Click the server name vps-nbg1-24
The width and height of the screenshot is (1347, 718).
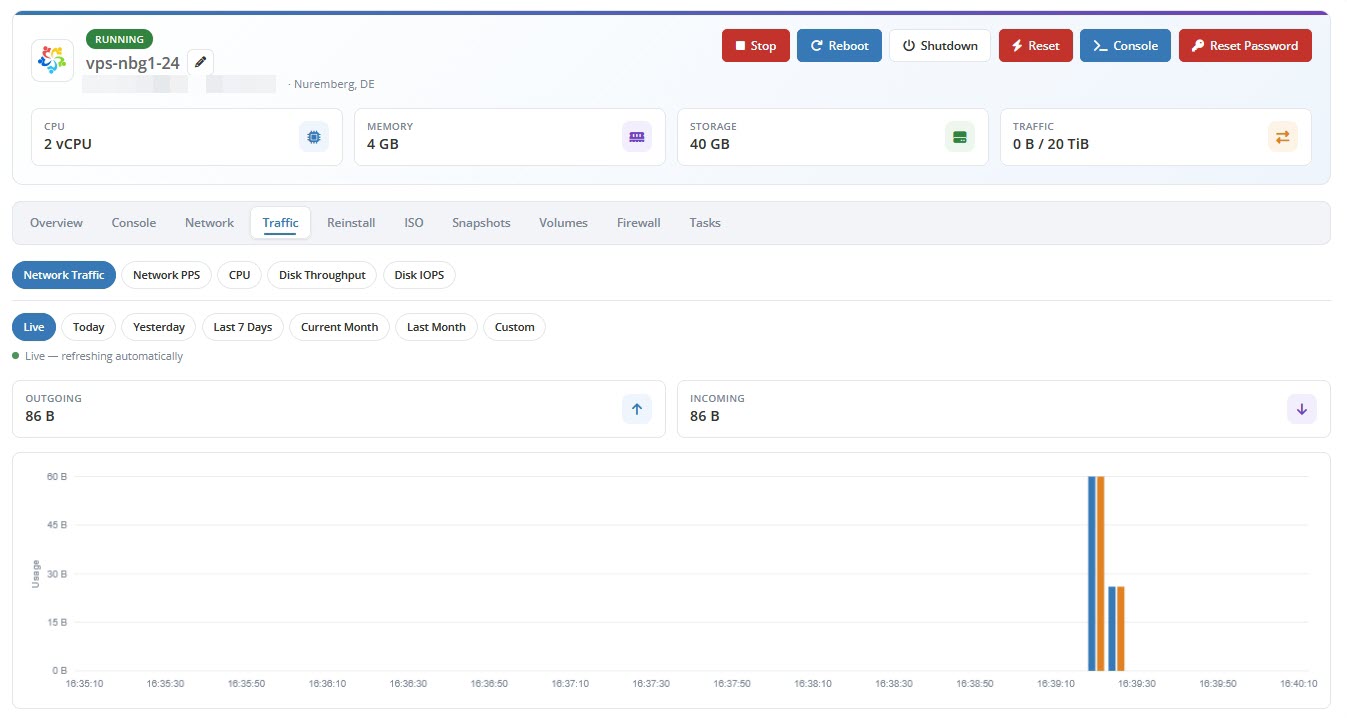pos(133,63)
